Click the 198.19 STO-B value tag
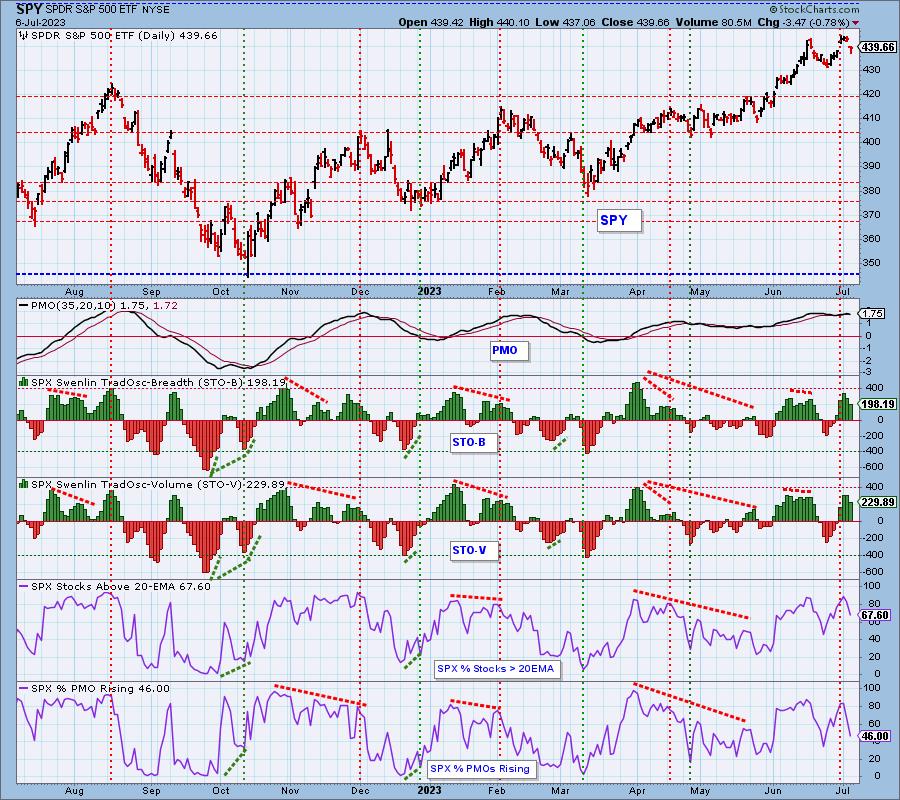 pos(878,404)
